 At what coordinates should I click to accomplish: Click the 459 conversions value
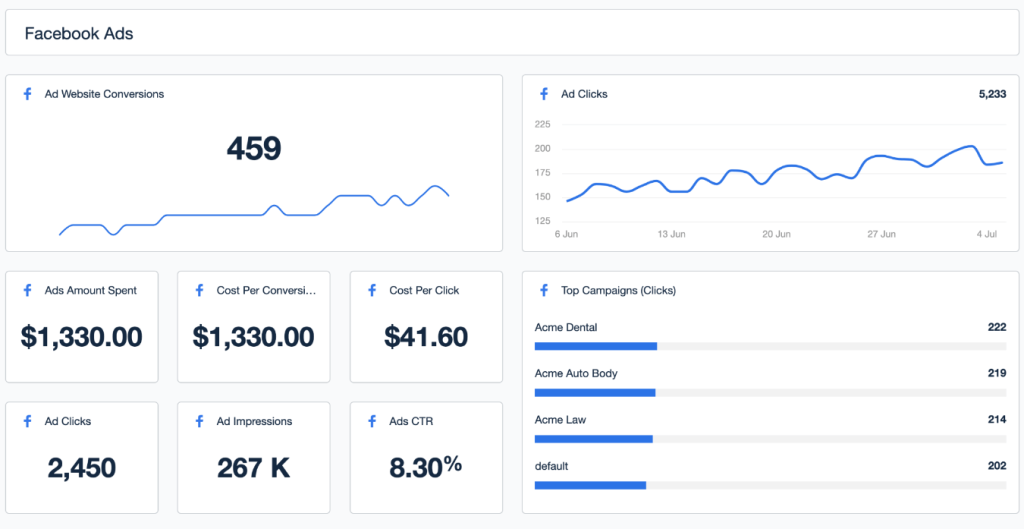point(254,148)
